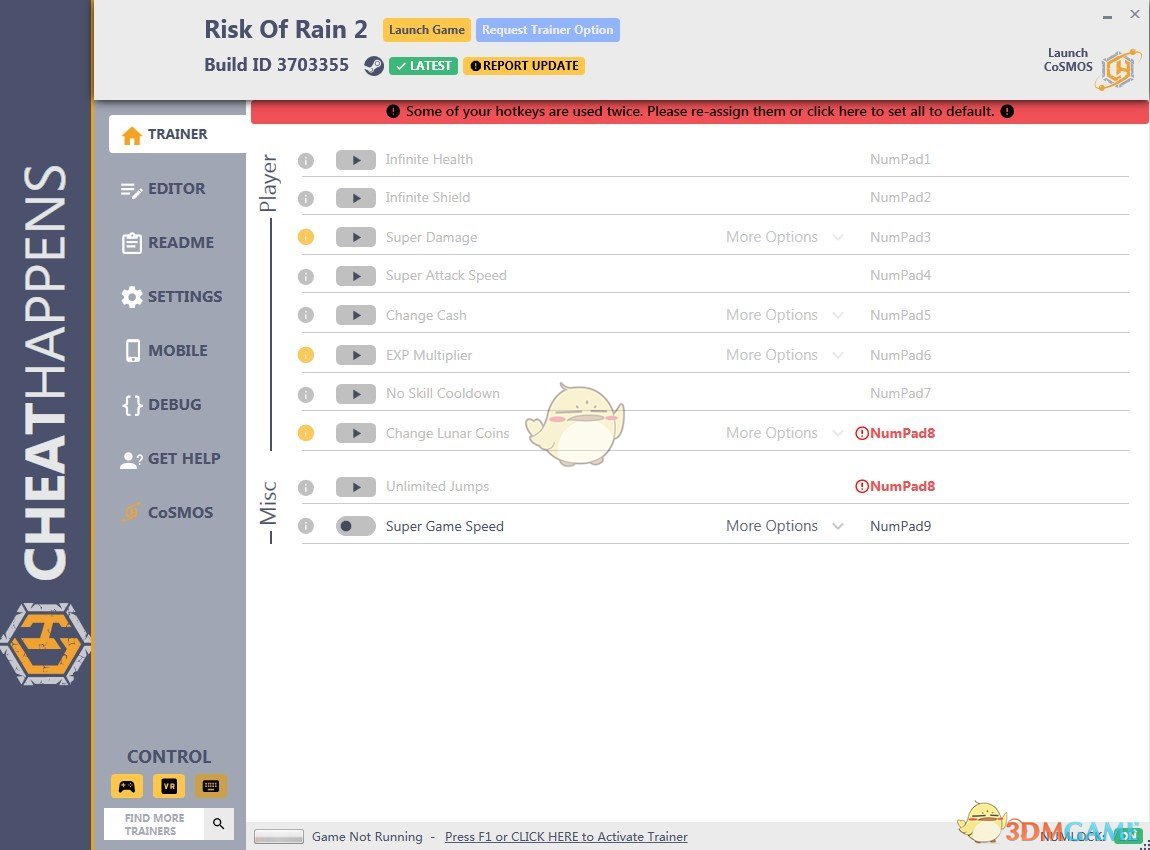Activate the Change Cash play toggle
Screen dimensions: 1150x850
click(x=356, y=315)
